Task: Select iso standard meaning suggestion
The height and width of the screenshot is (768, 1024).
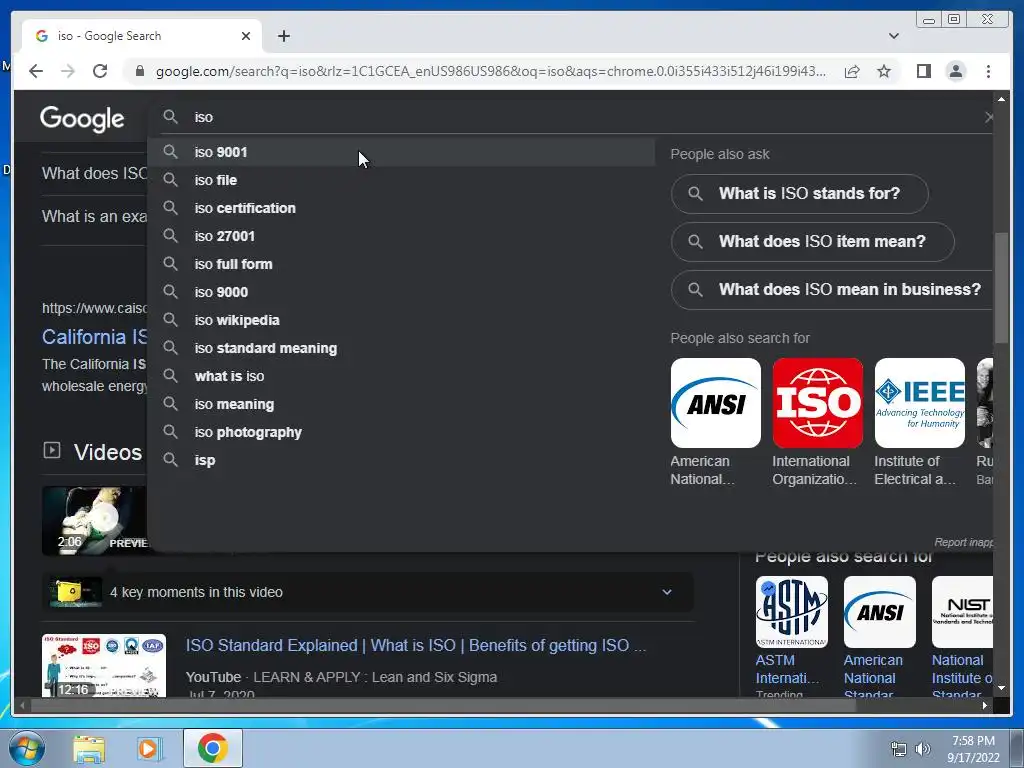Action: click(x=402, y=349)
